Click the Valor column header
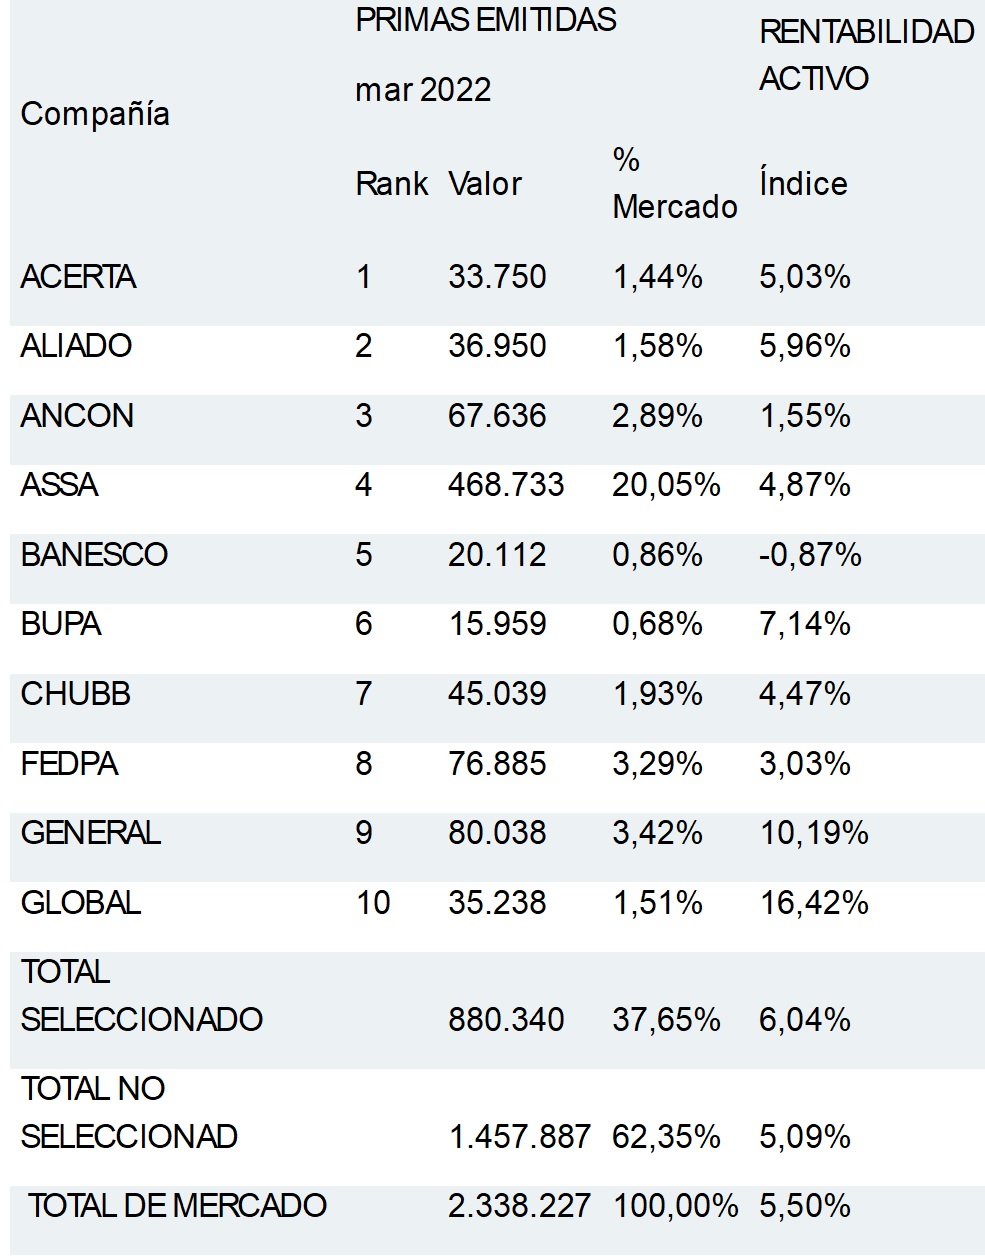The image size is (985, 1256). tap(485, 184)
